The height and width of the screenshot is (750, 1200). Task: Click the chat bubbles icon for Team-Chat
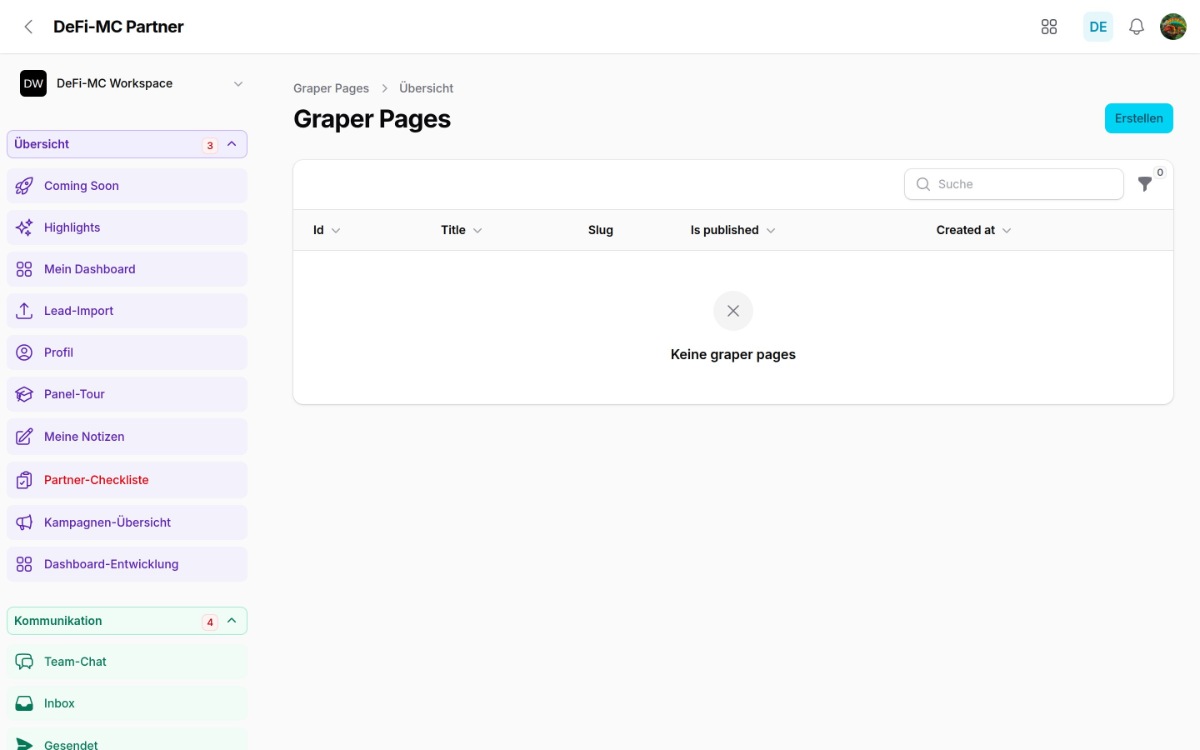click(25, 662)
